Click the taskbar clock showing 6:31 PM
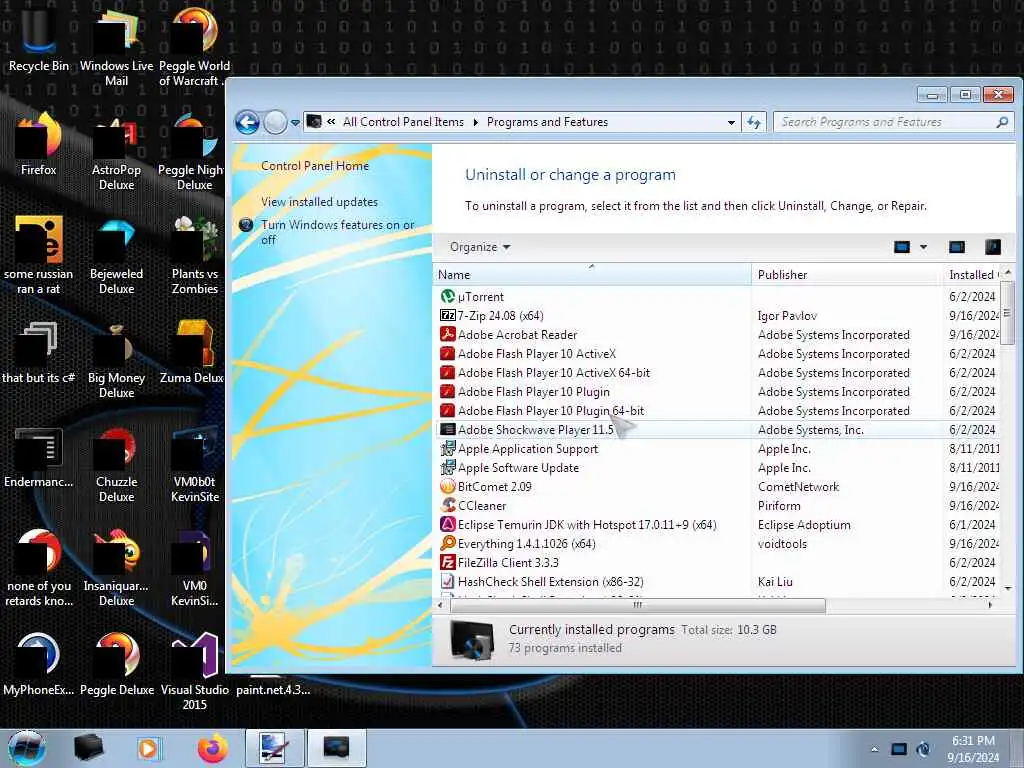The height and width of the screenshot is (768, 1024). 973,748
